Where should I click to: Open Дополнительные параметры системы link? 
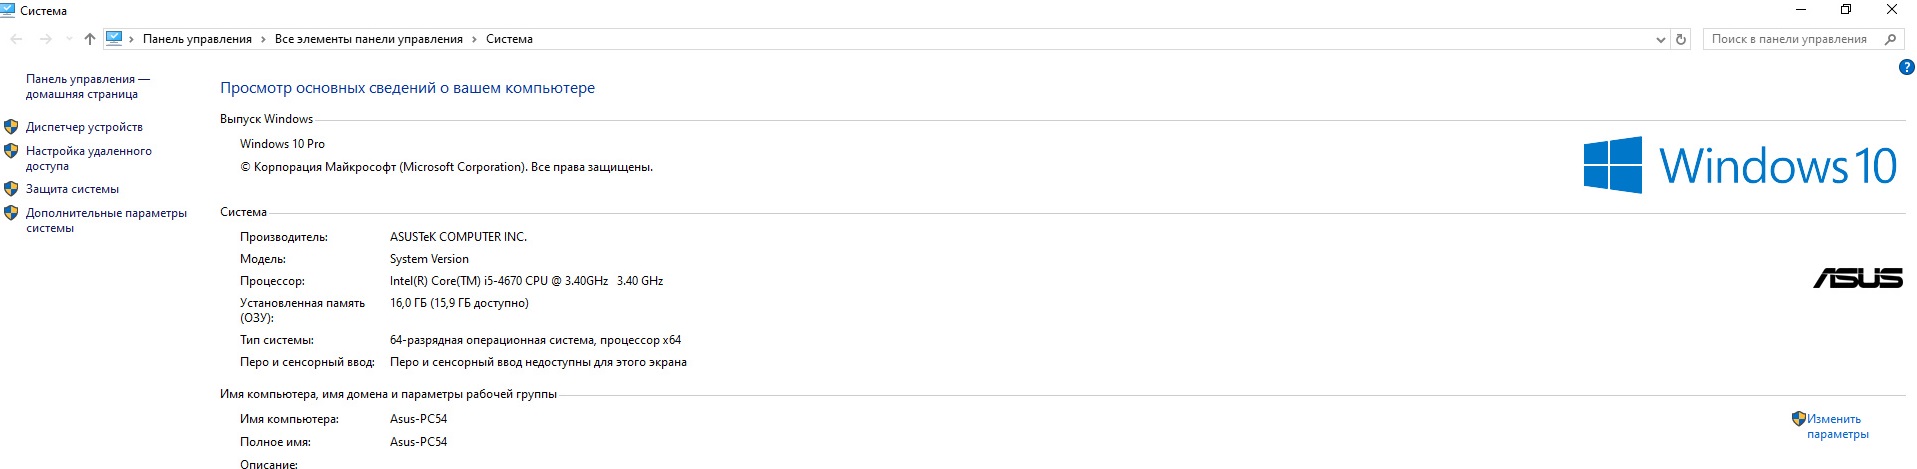(106, 220)
